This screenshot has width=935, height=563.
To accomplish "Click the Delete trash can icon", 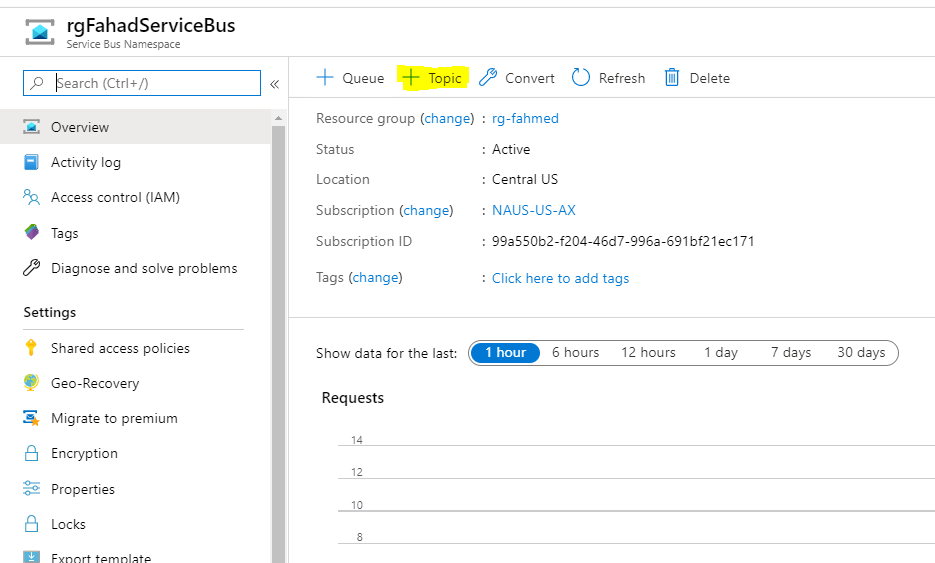I will click(672, 78).
